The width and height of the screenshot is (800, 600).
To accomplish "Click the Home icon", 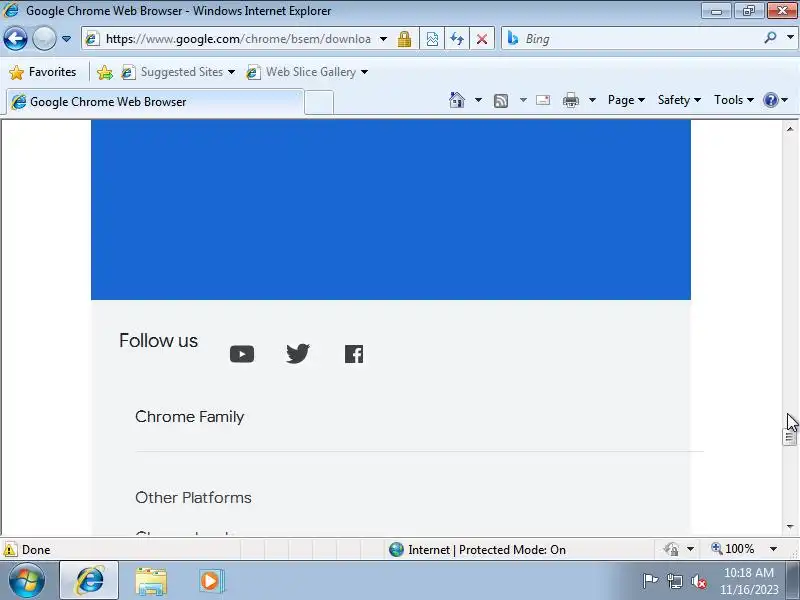I will [457, 100].
